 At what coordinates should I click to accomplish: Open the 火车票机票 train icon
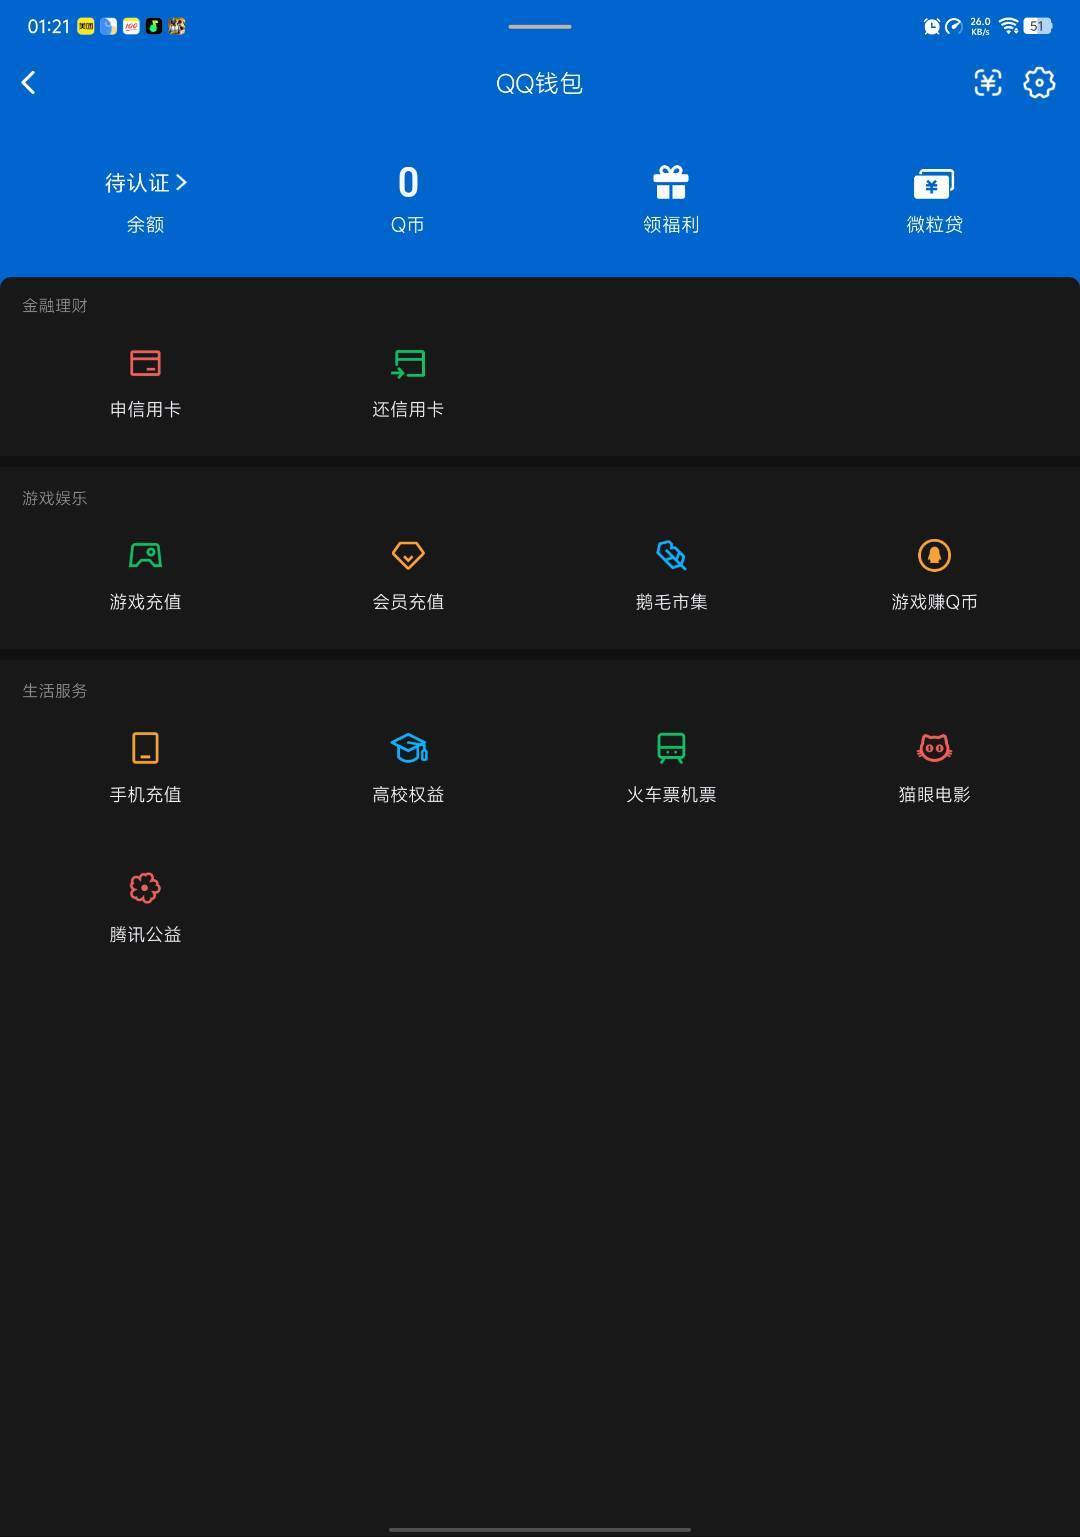(x=671, y=748)
